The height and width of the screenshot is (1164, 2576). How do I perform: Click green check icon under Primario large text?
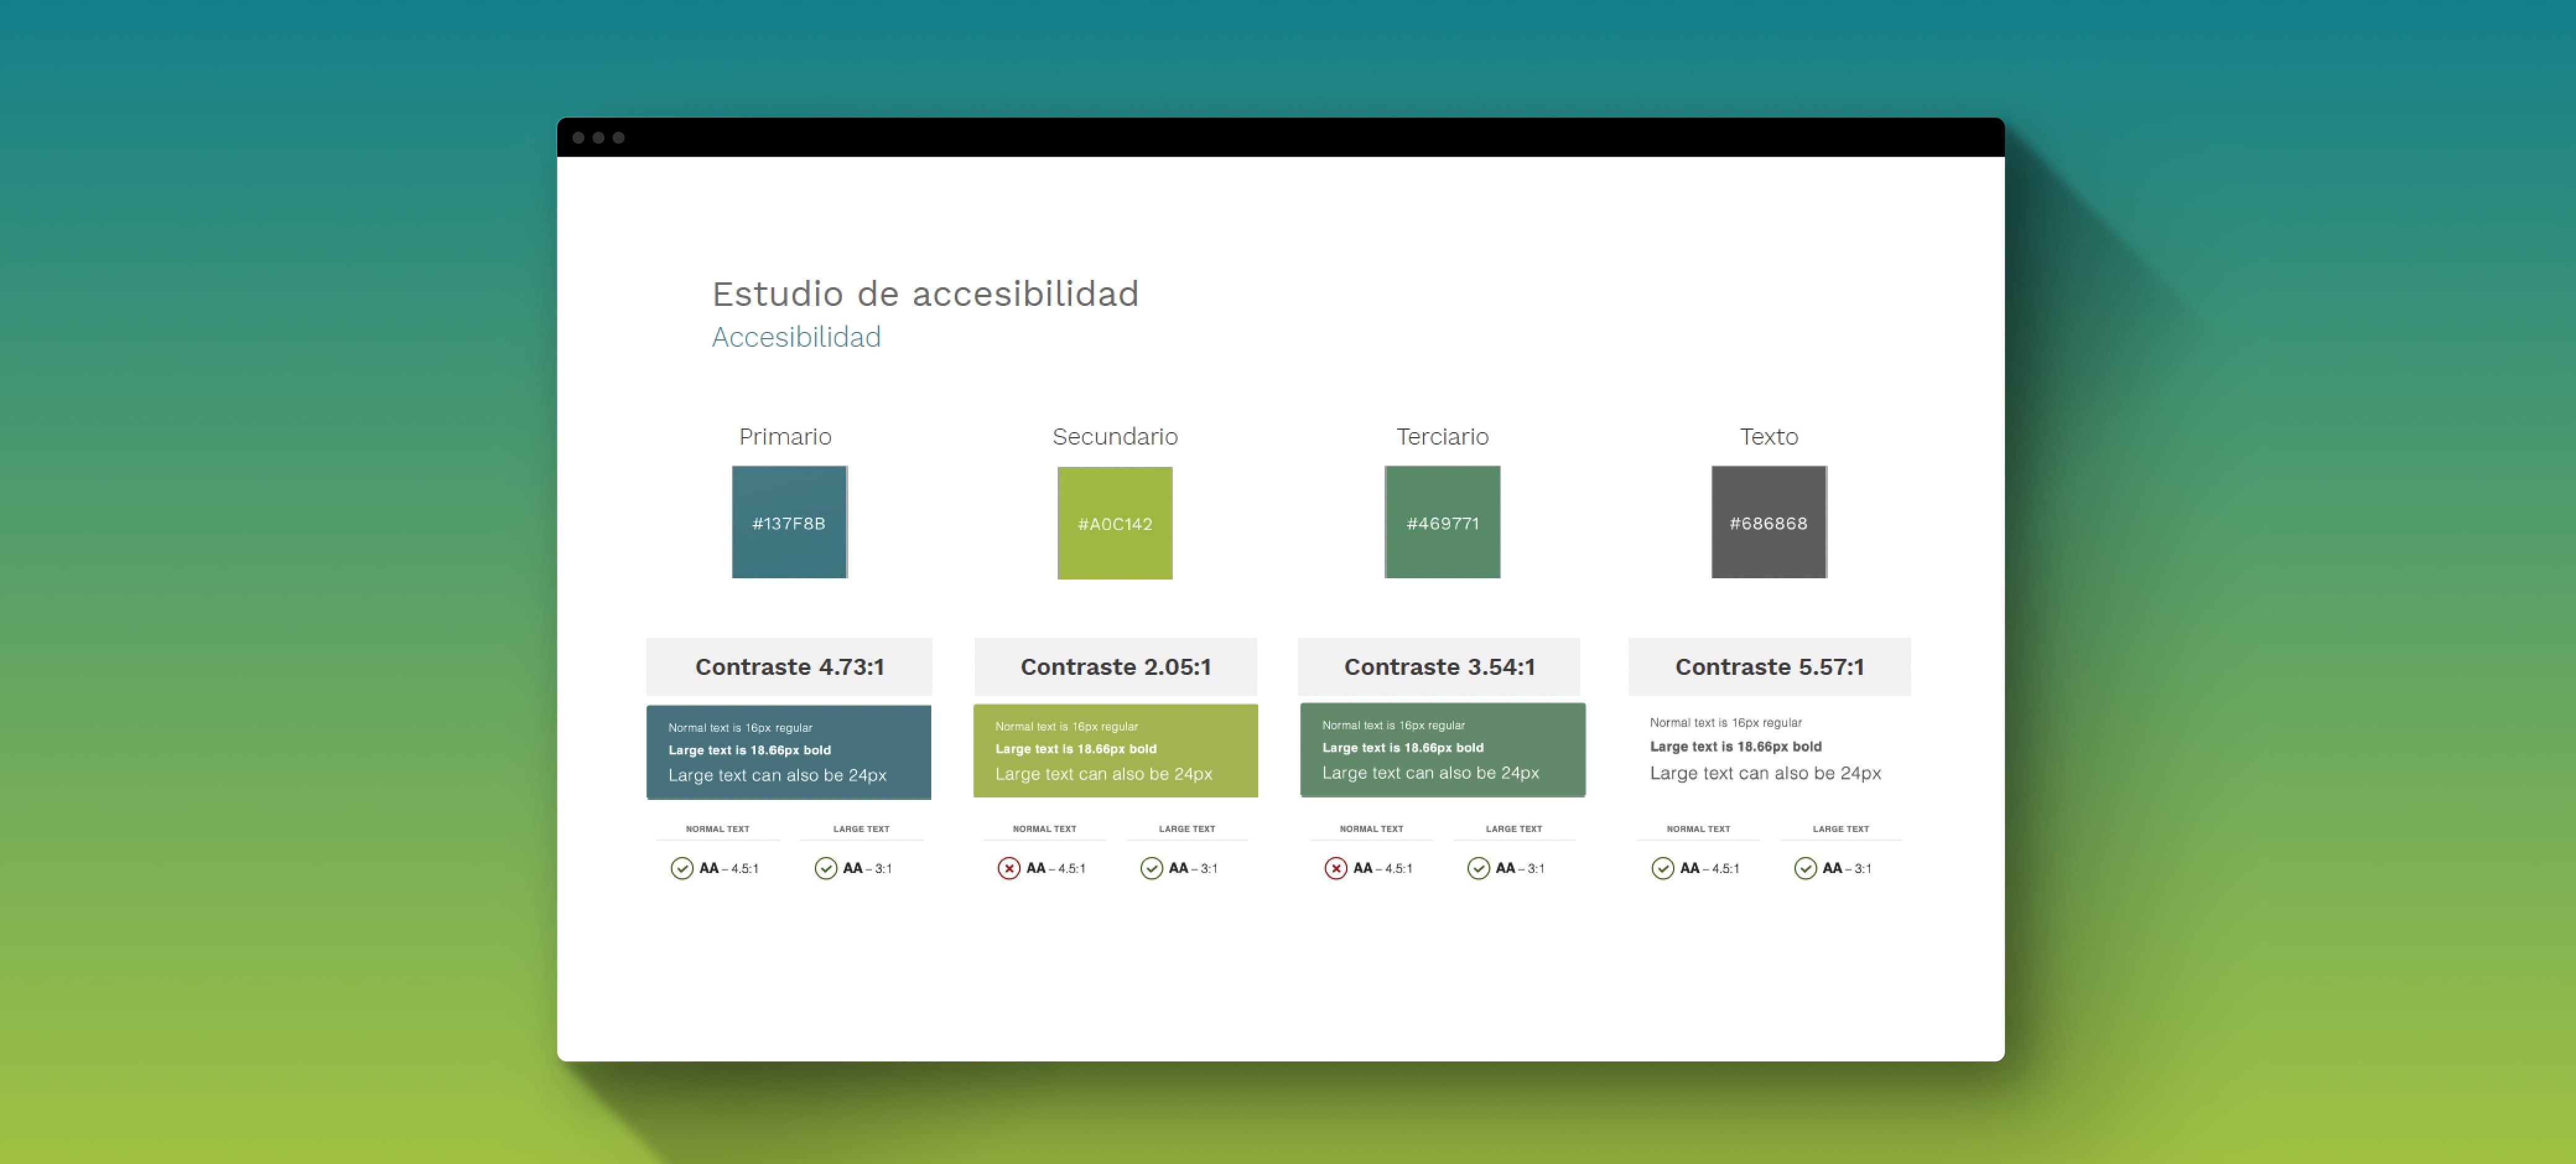click(x=825, y=868)
